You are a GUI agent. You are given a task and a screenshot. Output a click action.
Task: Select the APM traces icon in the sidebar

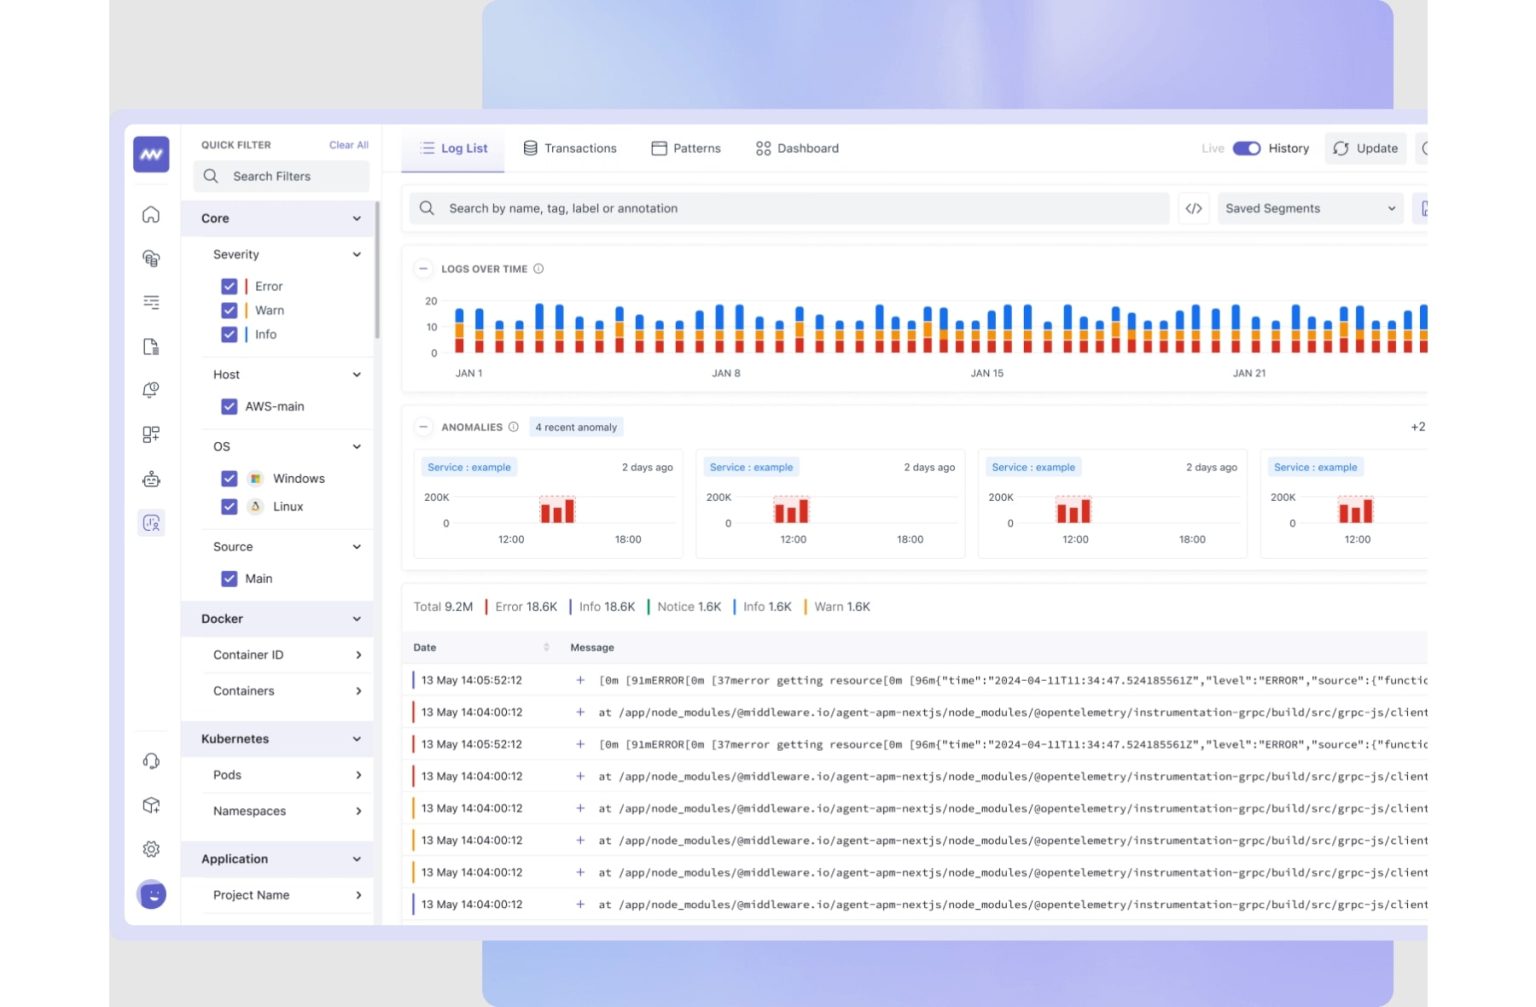point(151,301)
